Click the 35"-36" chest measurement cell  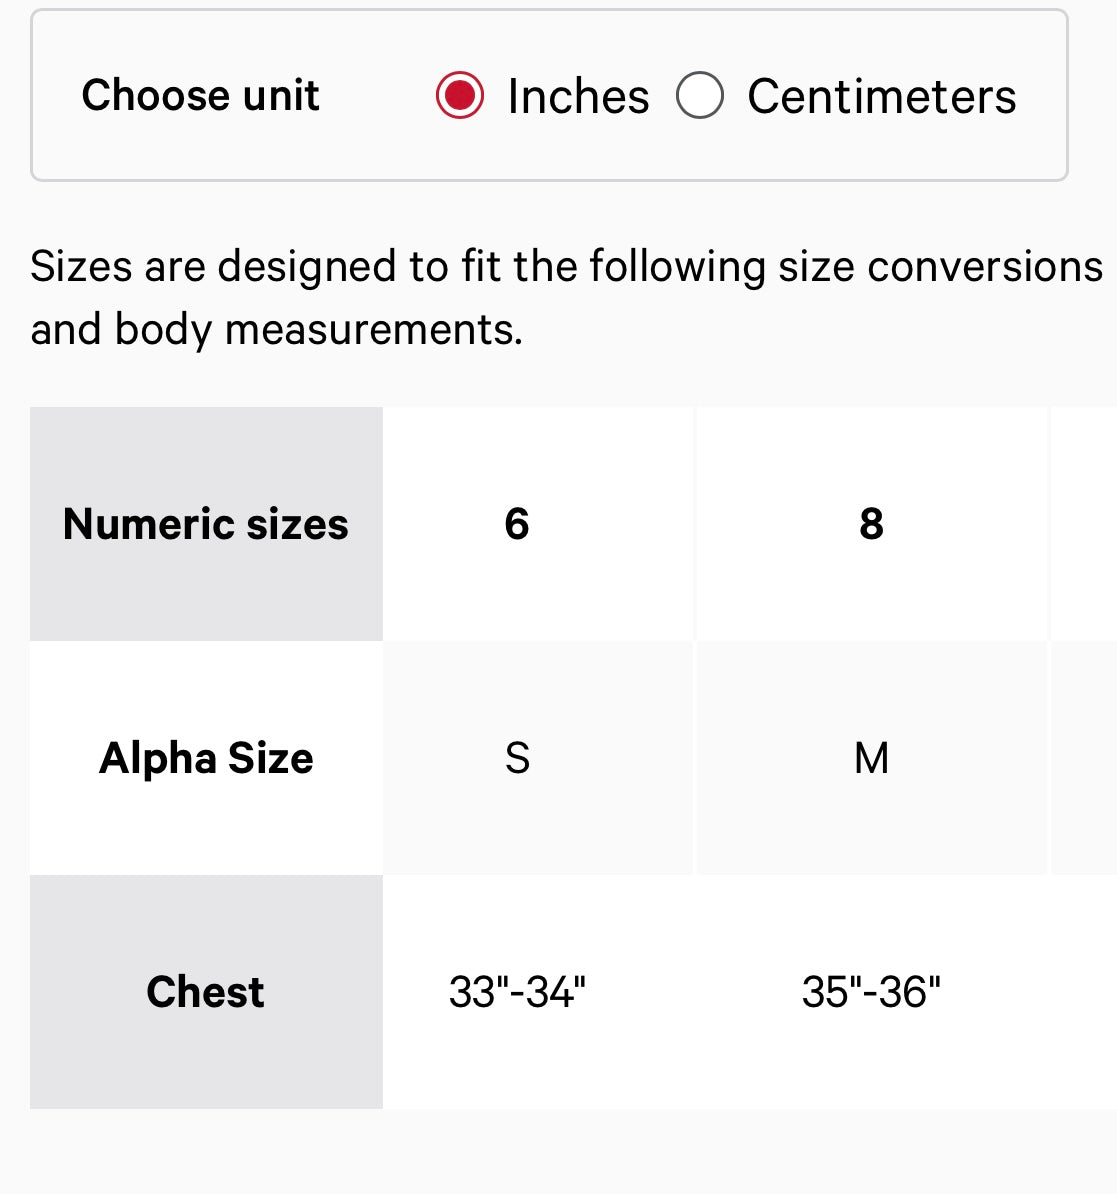pos(871,992)
